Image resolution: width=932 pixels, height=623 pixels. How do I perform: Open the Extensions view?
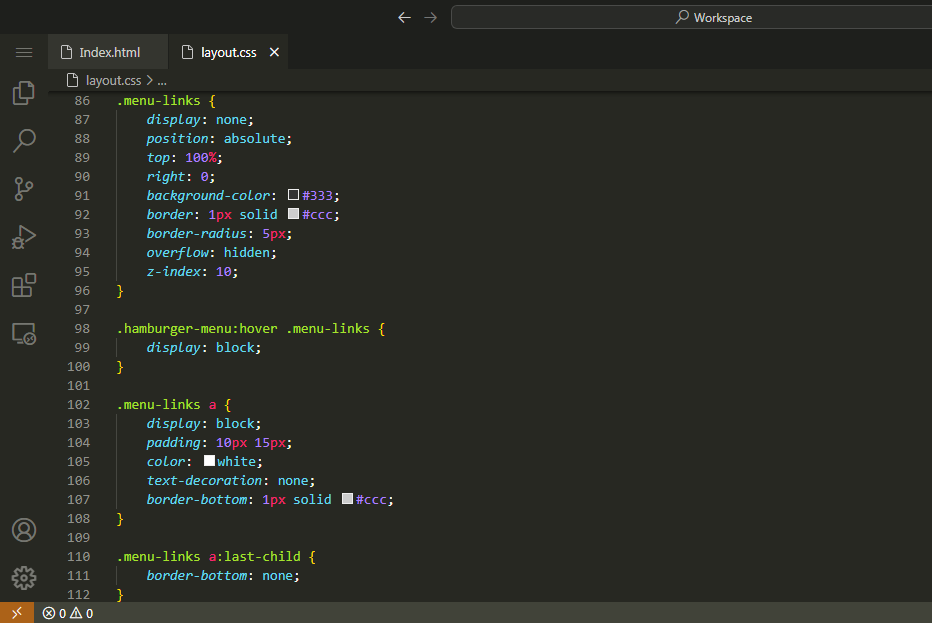point(24,286)
